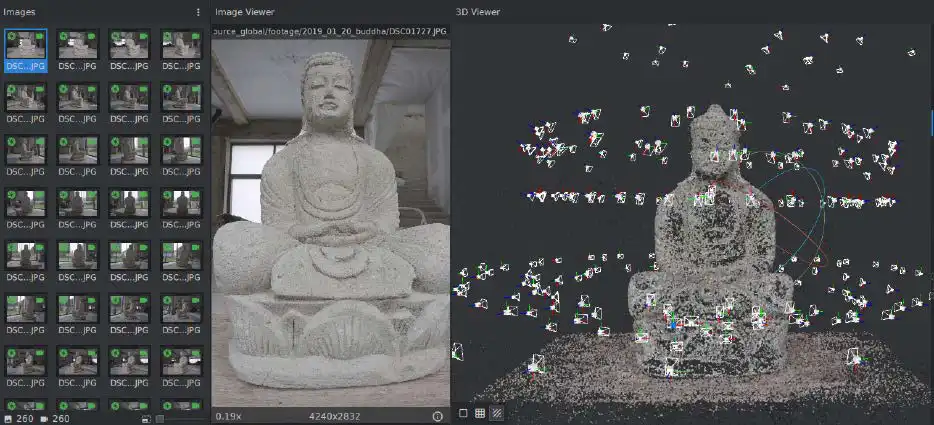Click the Image Viewer panel title
934x425 pixels.
click(x=245, y=11)
